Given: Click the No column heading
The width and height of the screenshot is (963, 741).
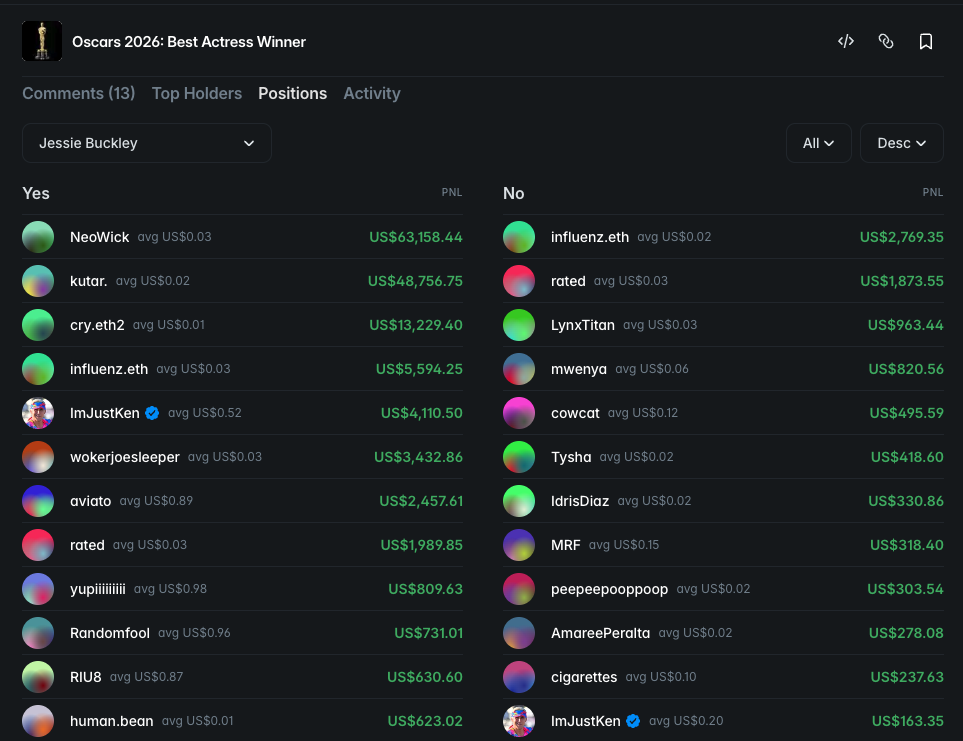Looking at the screenshot, I should [x=513, y=193].
